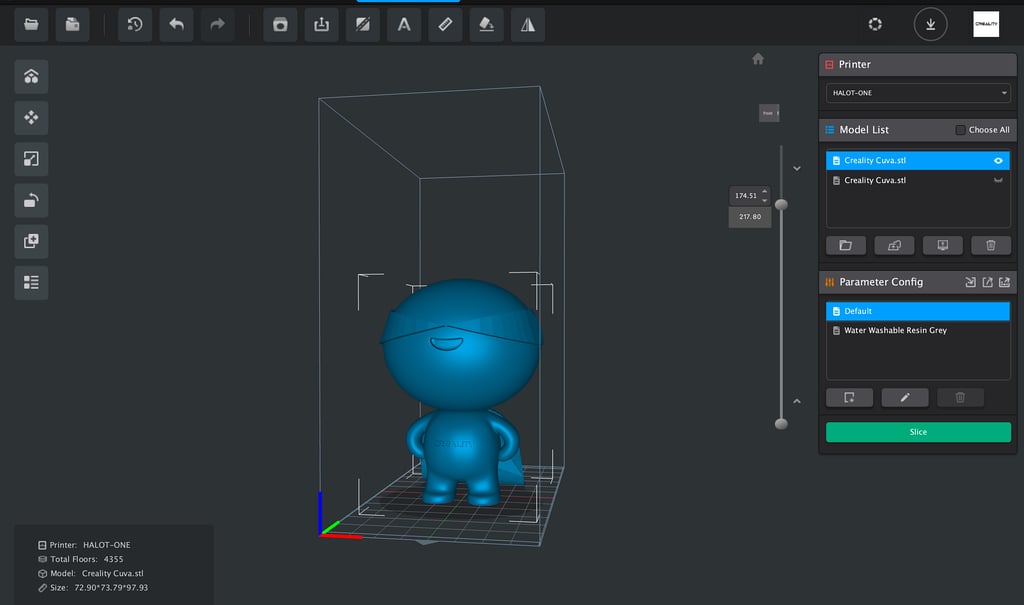Click the Model List panel header
Viewport: 1024px width, 605px height.
click(x=918, y=130)
